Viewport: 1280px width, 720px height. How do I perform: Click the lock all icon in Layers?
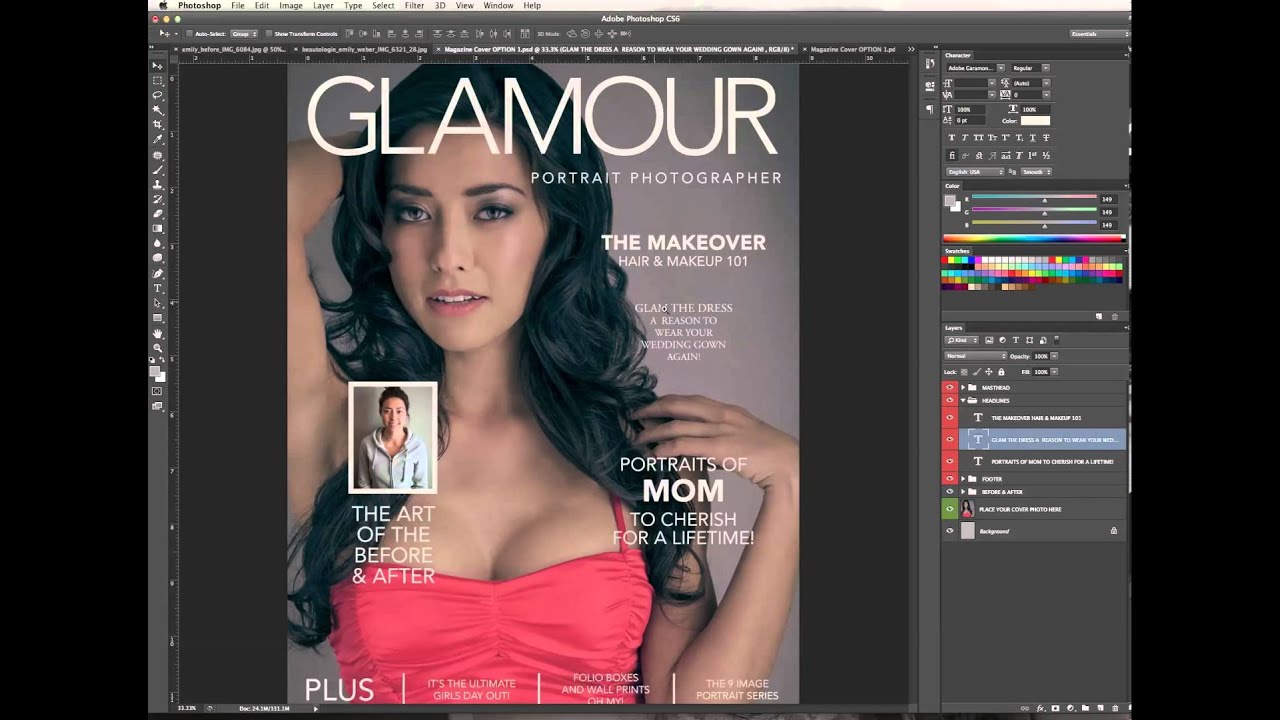coord(1001,372)
